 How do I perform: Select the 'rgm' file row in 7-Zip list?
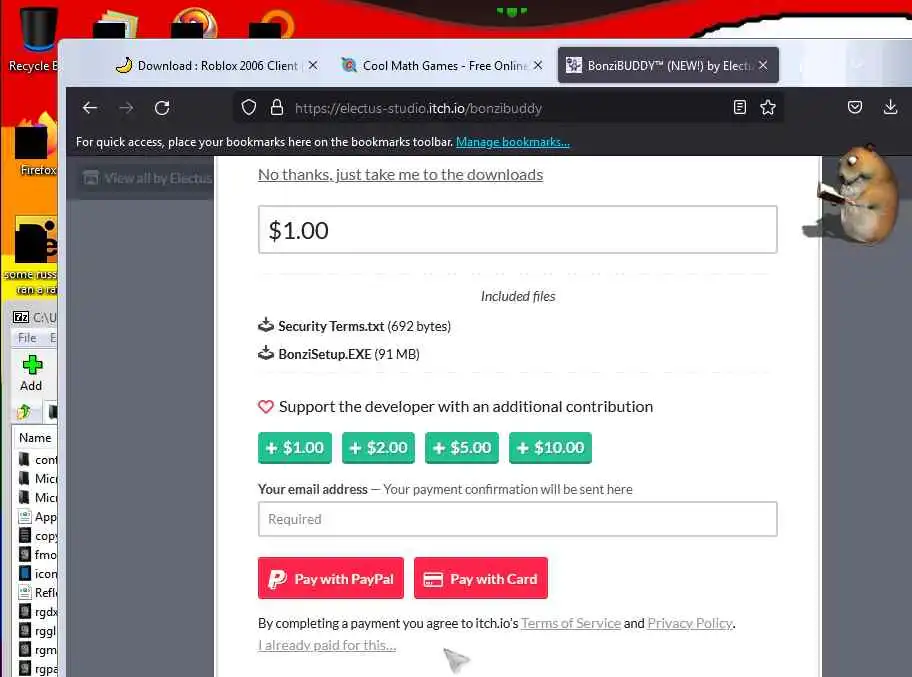(x=37, y=650)
